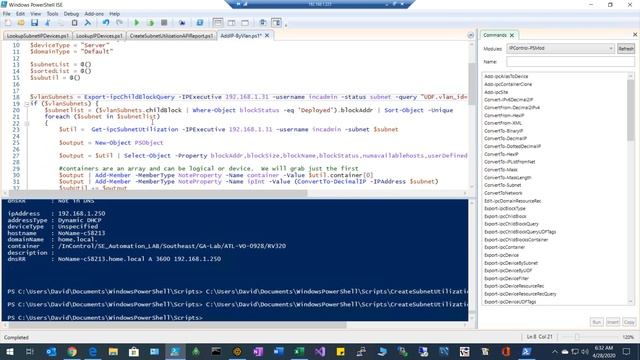Screen dimensions: 640x360
Task: Select ConvertTo-BinaryIP command
Action: tap(503, 131)
